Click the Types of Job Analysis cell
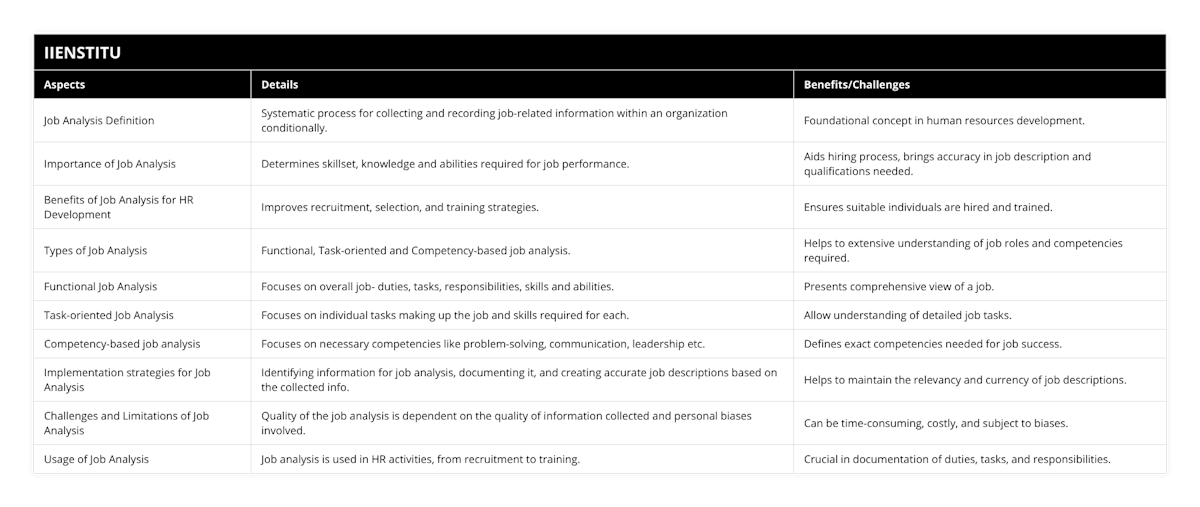Viewport: 1200px width, 507px height. point(96,250)
